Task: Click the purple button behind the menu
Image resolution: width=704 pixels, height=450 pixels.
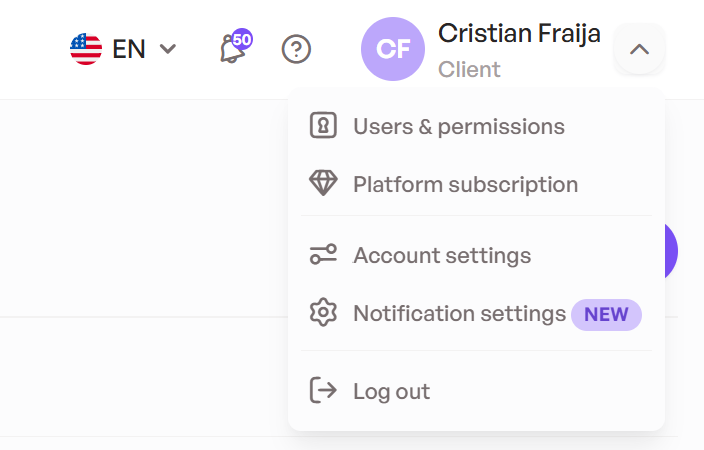Action: [671, 251]
